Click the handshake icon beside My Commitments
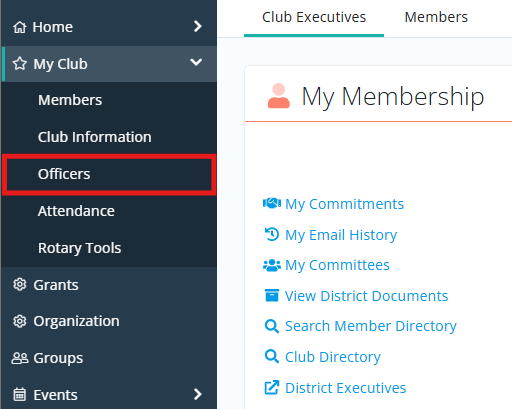Screen dimensions: 512x409 (x=272, y=203)
